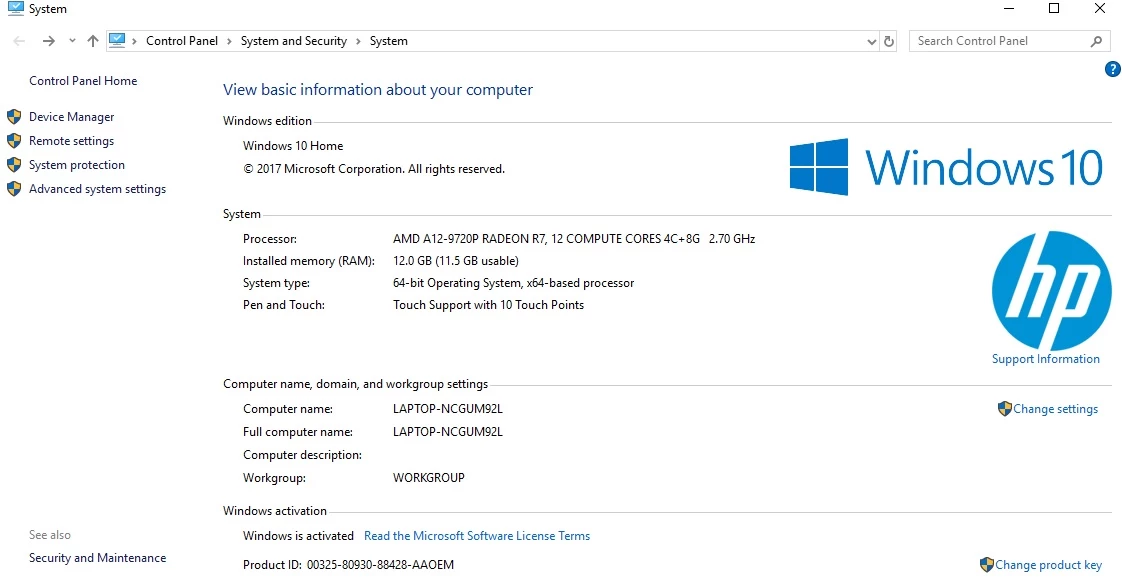Open Remote settings link
This screenshot has height=584, width=1122.
pos(72,141)
